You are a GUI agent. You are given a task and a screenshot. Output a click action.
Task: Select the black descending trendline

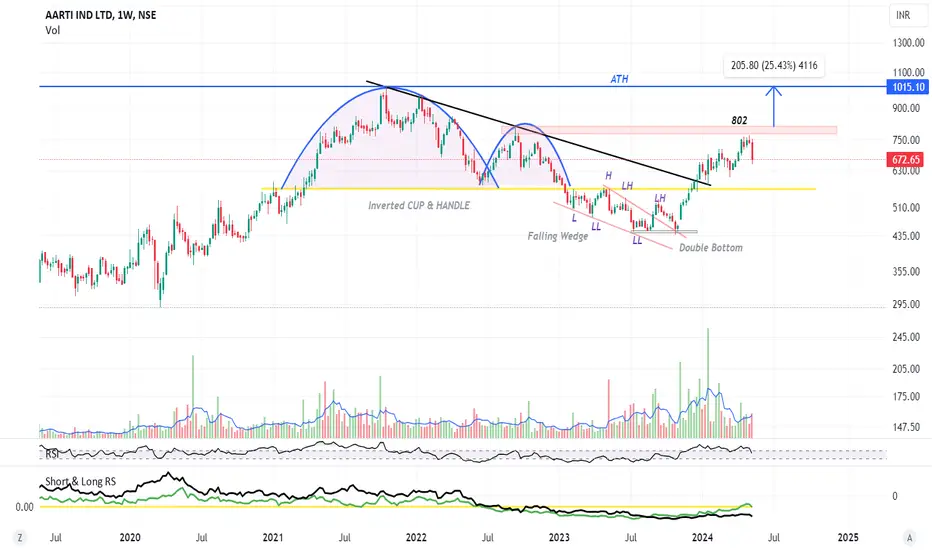tap(538, 133)
